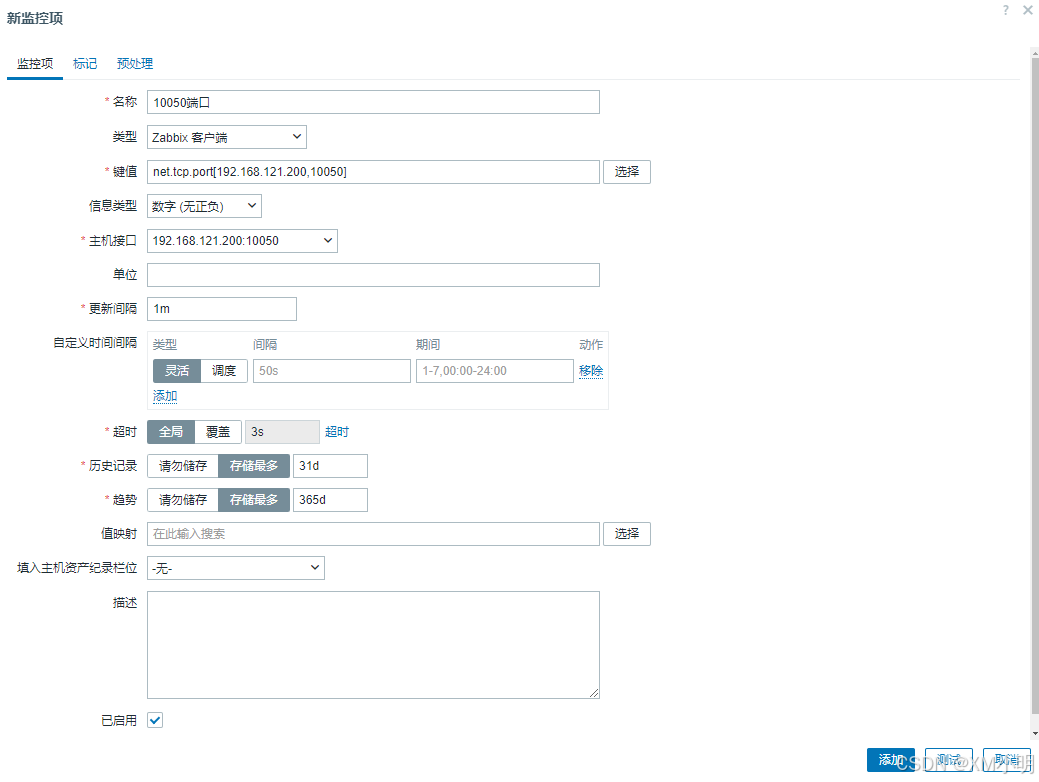
Task: Open the 主机接口 dropdown
Action: [242, 241]
